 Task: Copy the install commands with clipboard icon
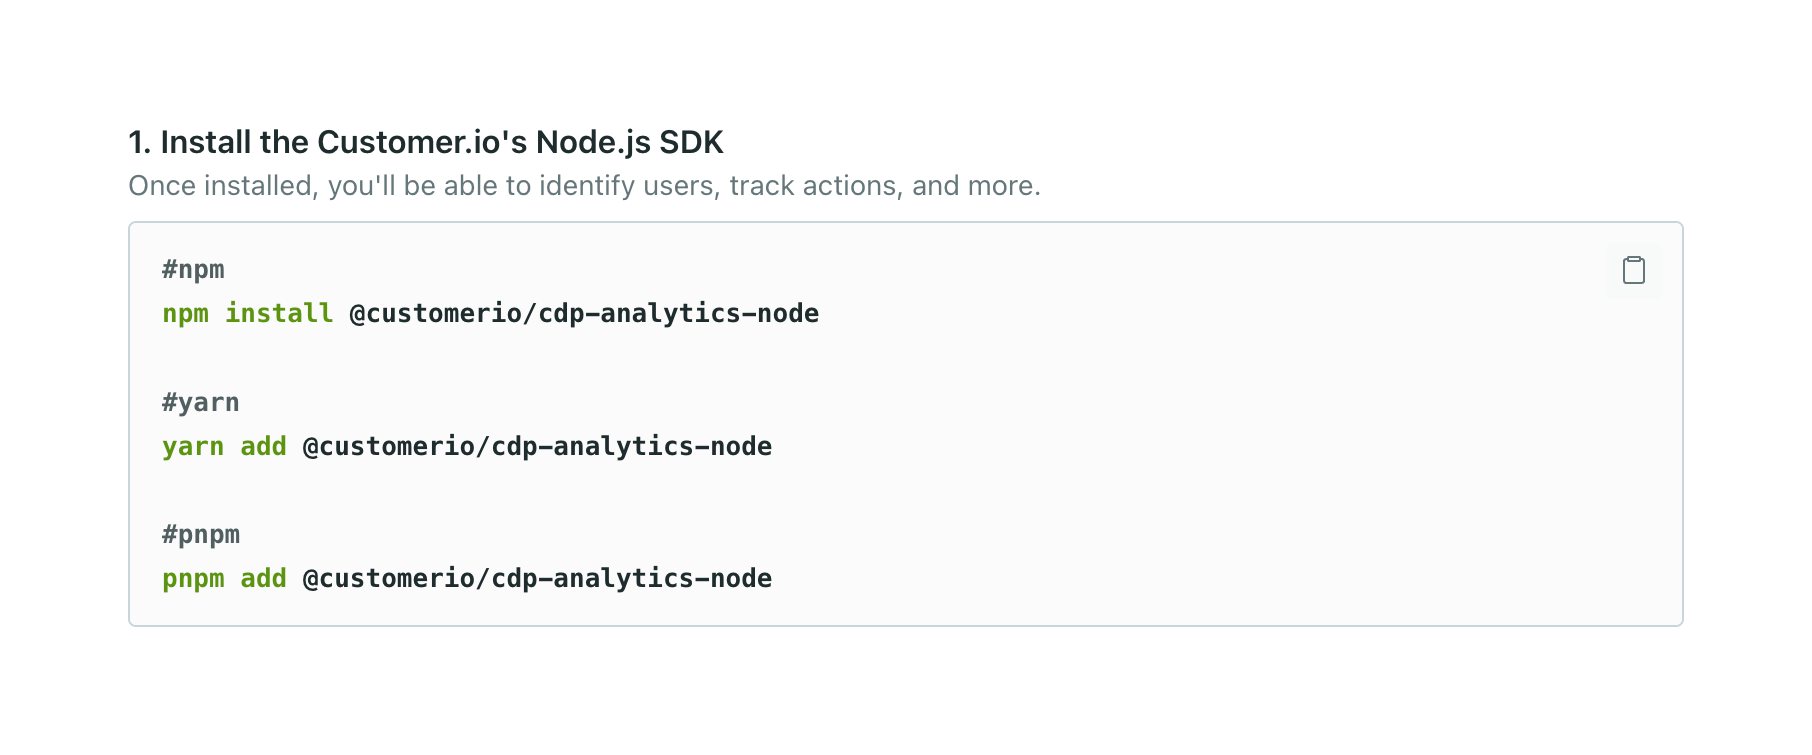[1633, 270]
